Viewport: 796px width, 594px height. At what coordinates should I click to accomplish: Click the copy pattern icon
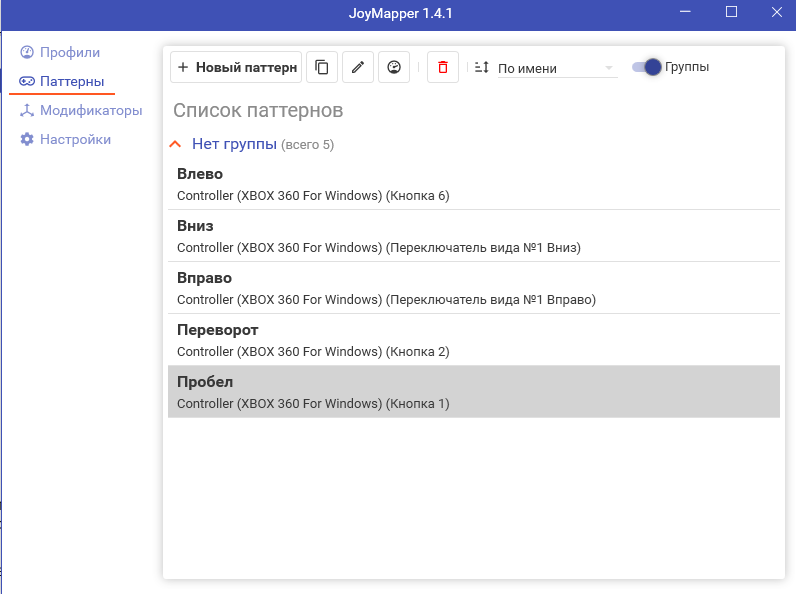pos(321,67)
